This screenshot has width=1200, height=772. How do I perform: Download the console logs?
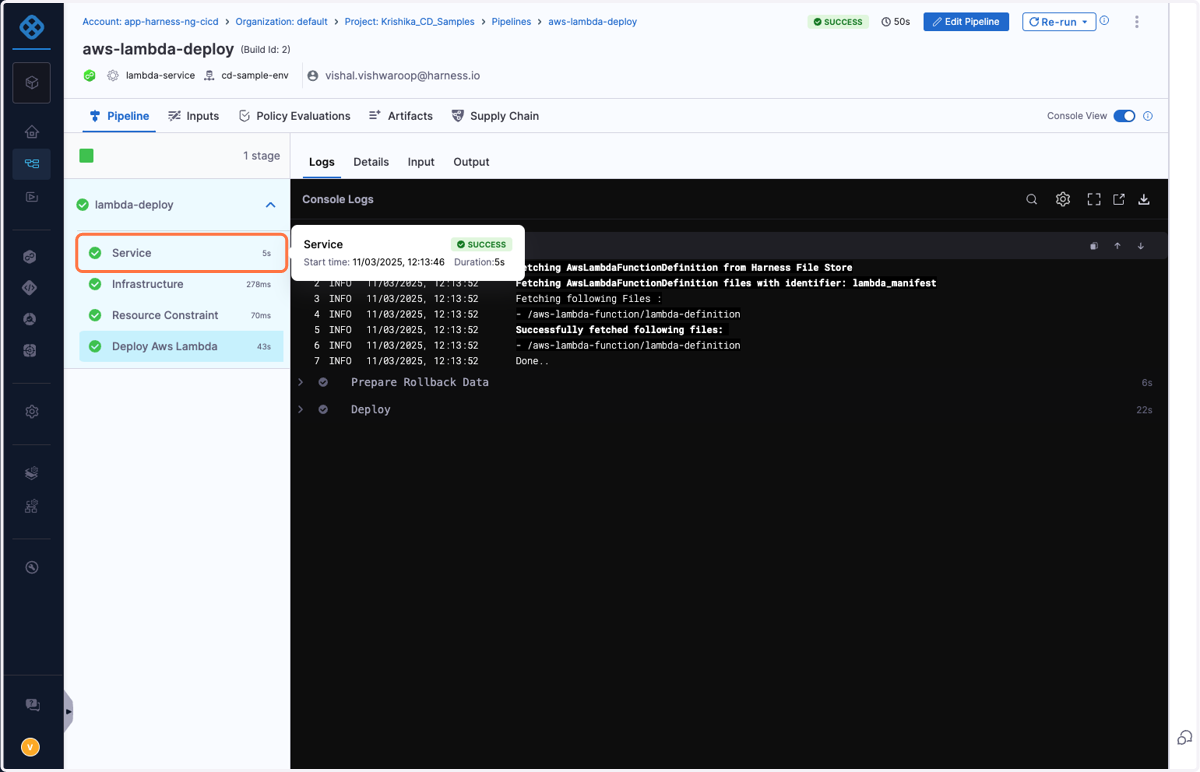1144,200
